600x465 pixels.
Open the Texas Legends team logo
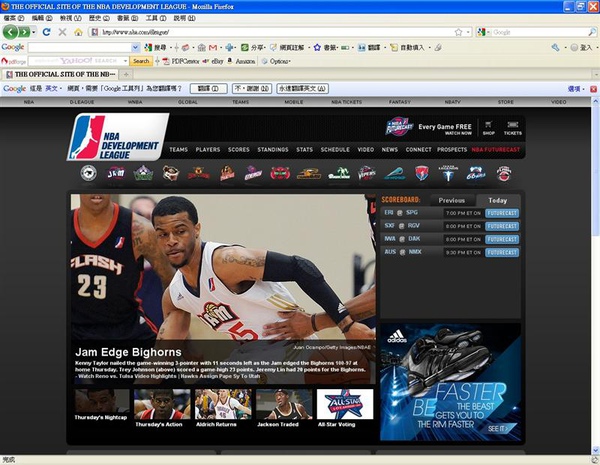coord(448,173)
